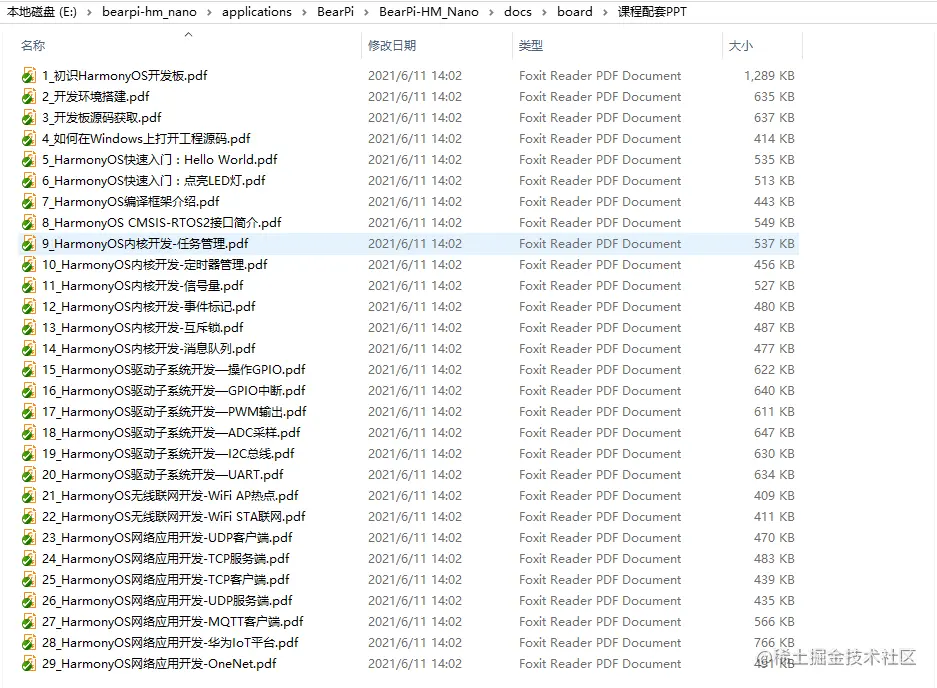937x688 pixels.
Task: Click the 566 KB size cell
Action: 774,622
